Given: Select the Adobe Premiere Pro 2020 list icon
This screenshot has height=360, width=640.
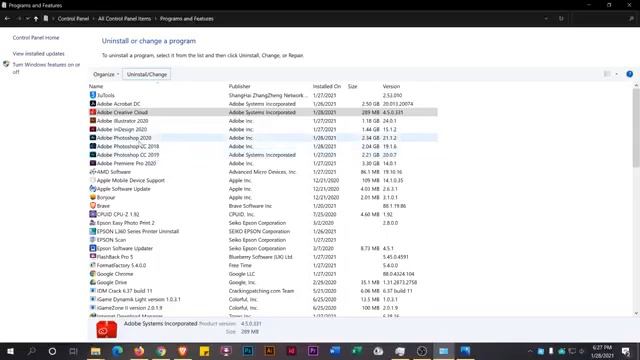Looking at the screenshot, I should (93, 163).
